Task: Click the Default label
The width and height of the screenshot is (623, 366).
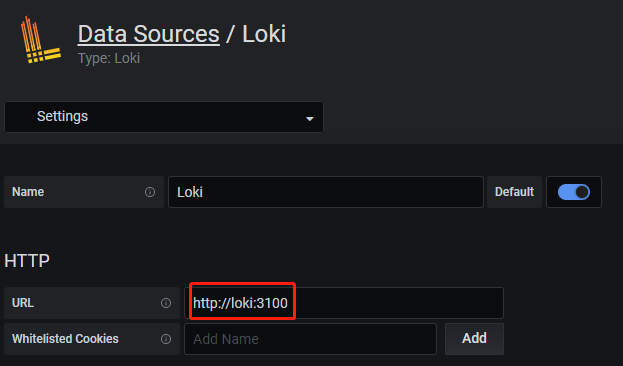Action: tap(514, 192)
